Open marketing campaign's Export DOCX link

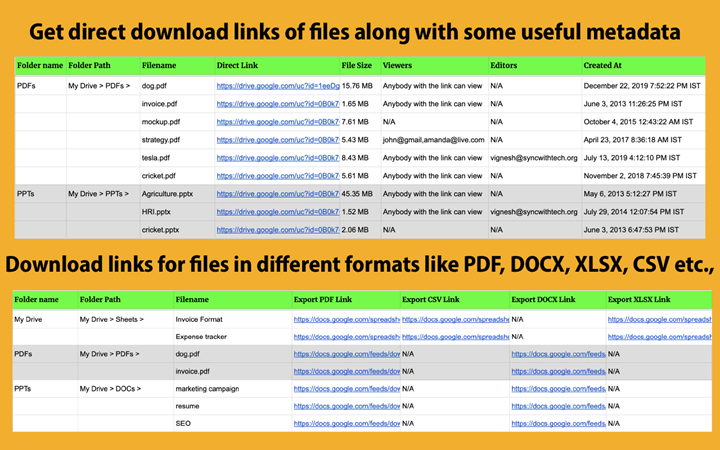(x=558, y=388)
